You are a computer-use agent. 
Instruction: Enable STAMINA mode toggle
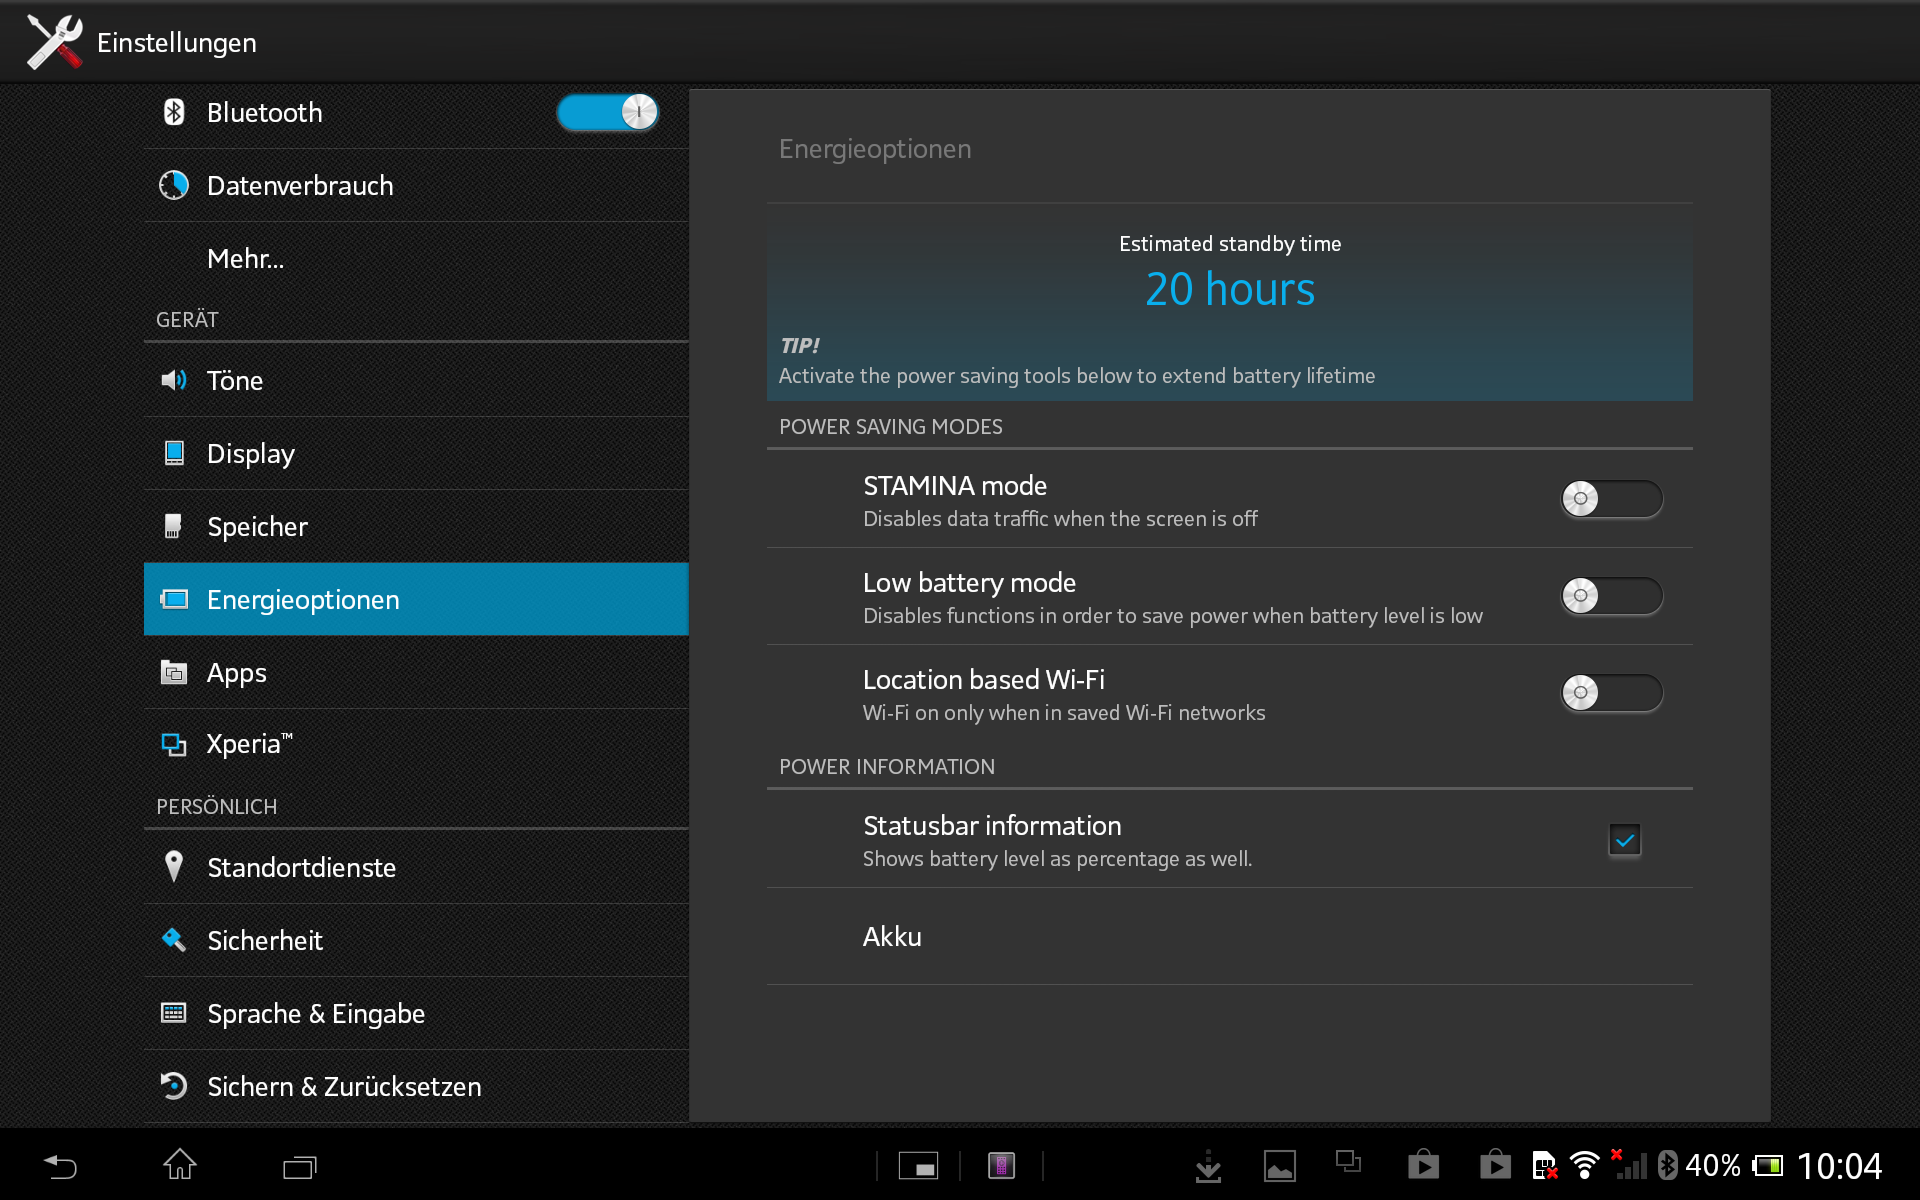1611,499
